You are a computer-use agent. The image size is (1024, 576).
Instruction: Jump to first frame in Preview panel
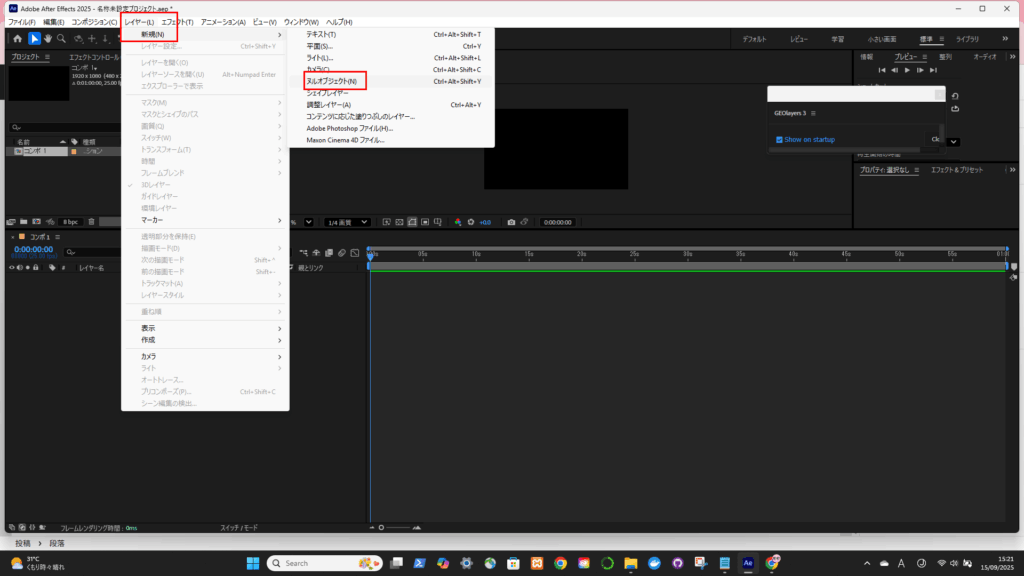point(882,70)
